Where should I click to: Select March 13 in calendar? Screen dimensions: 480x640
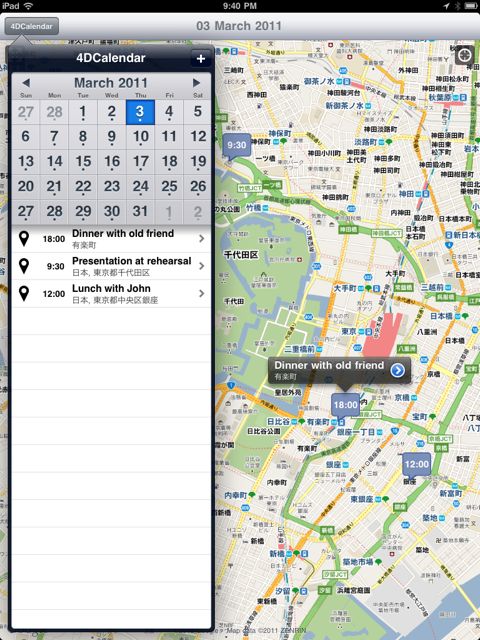(x=26, y=162)
